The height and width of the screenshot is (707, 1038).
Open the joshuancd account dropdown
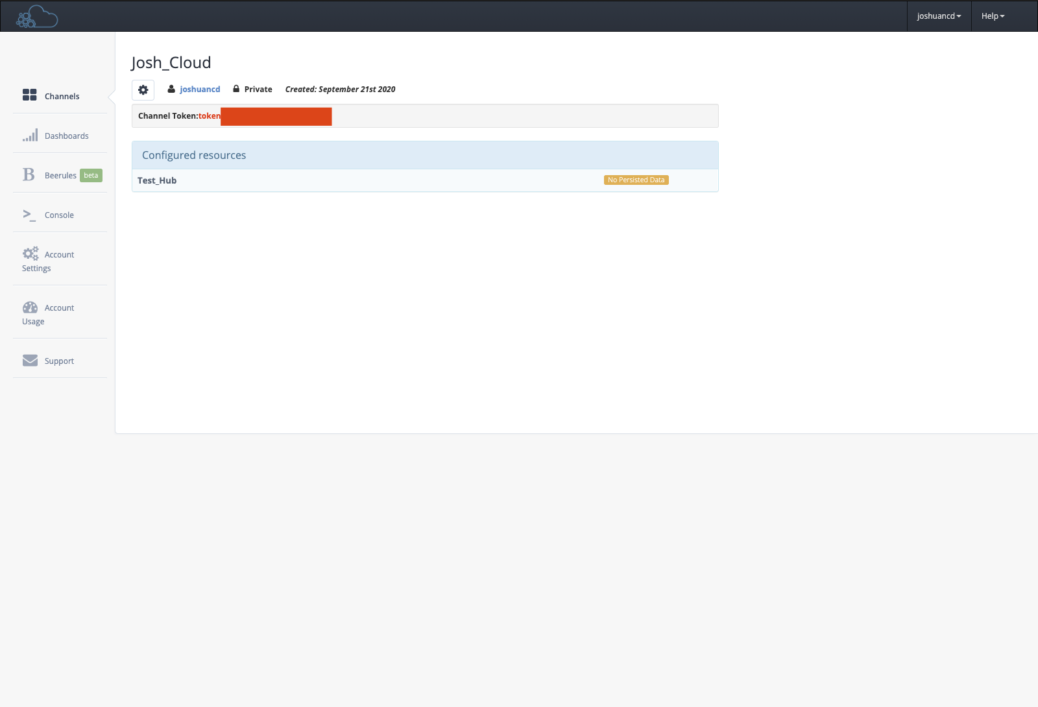tap(938, 16)
